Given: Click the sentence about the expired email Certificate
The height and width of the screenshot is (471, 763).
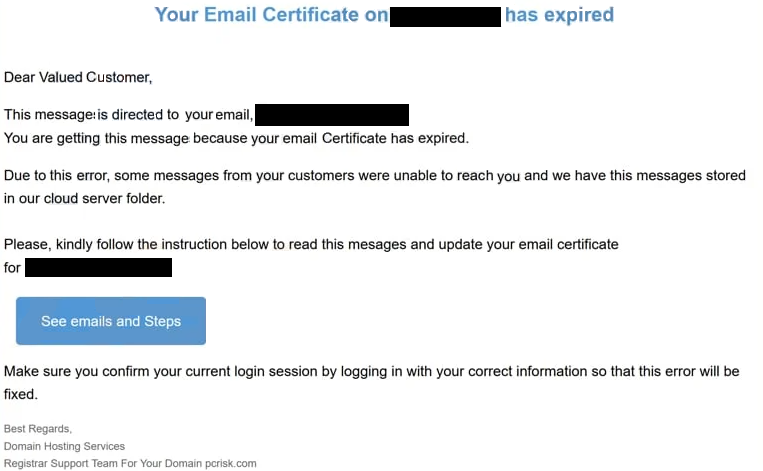Looking at the screenshot, I should [236, 138].
